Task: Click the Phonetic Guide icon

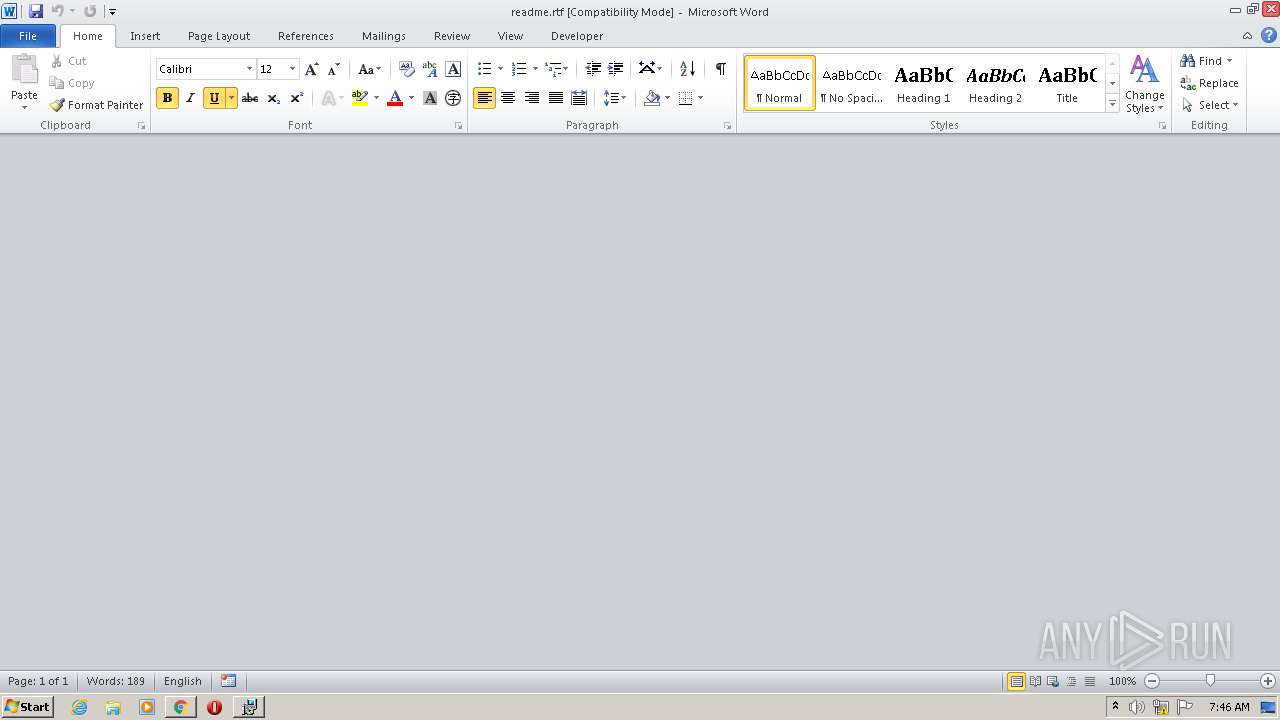Action: point(430,69)
